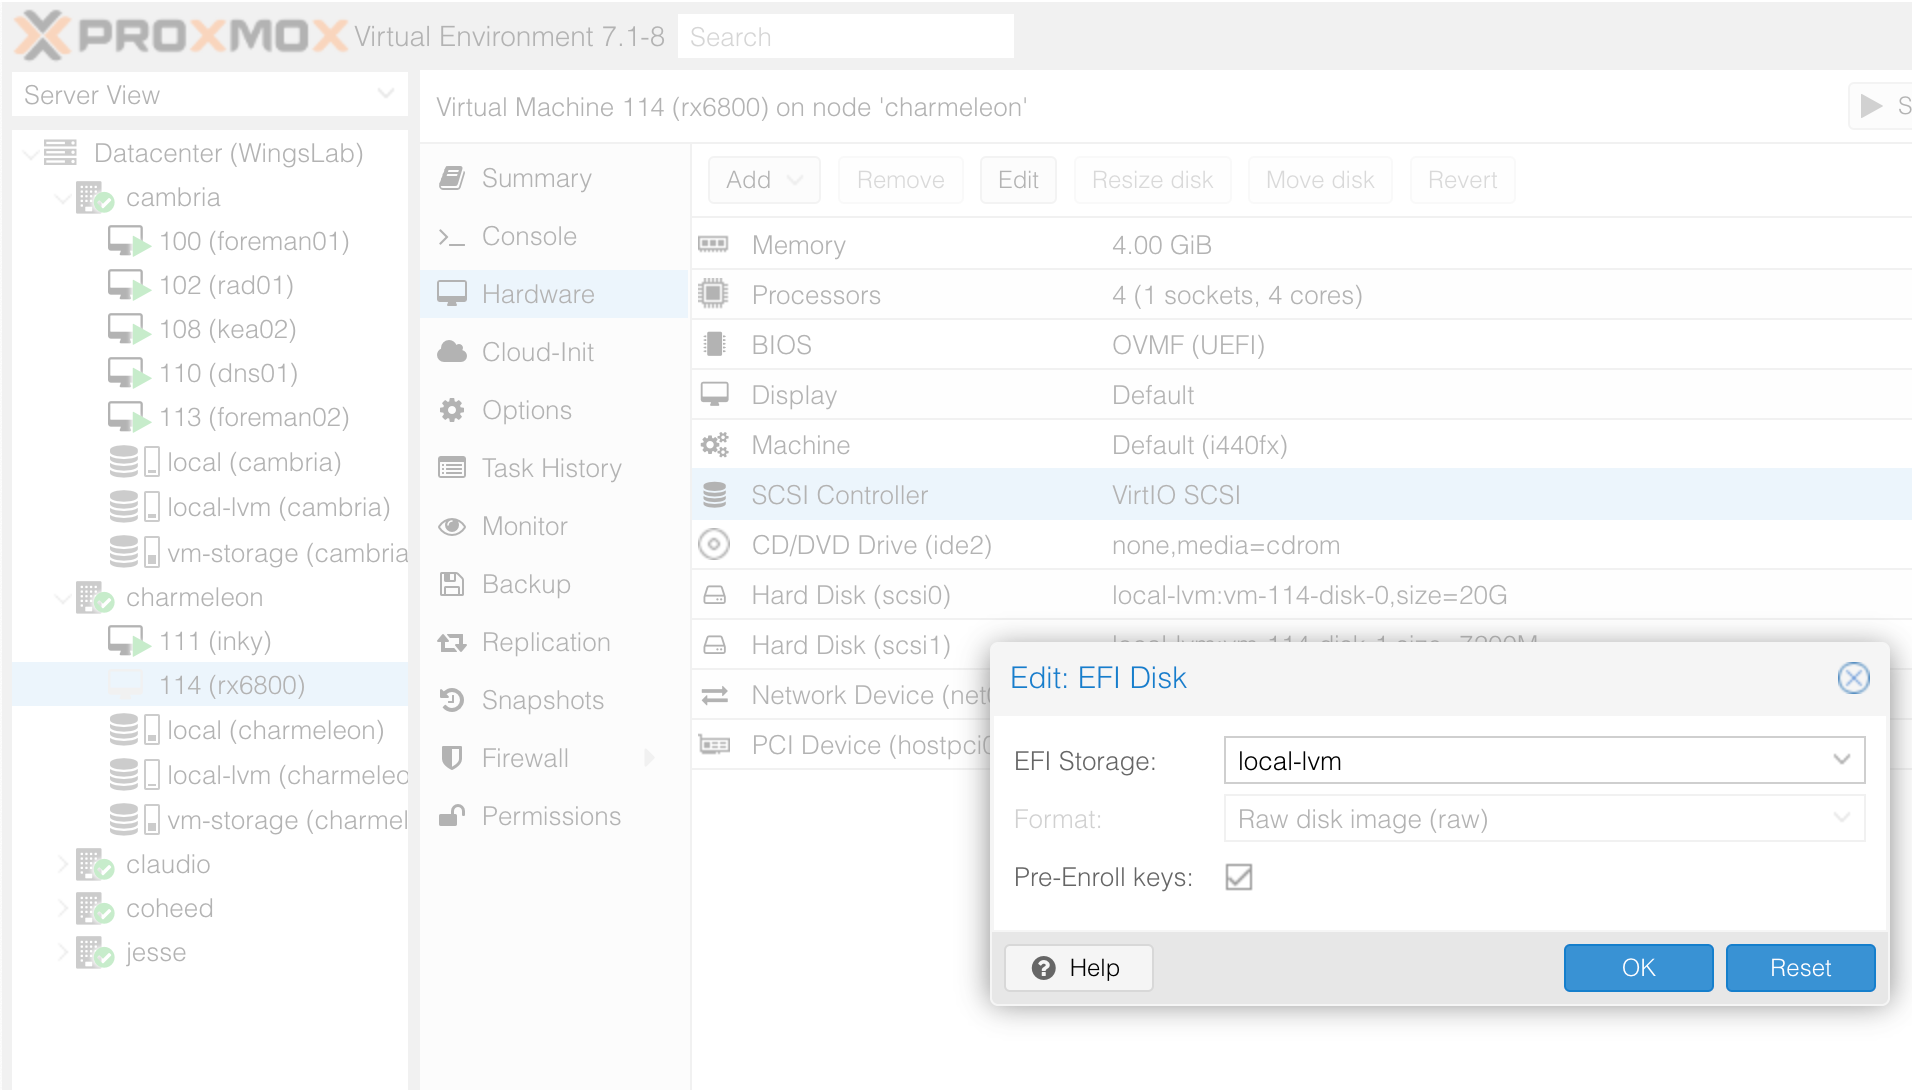Click the Machine gears icon
Viewport: 1912px width, 1090px height.
pyautogui.click(x=714, y=444)
